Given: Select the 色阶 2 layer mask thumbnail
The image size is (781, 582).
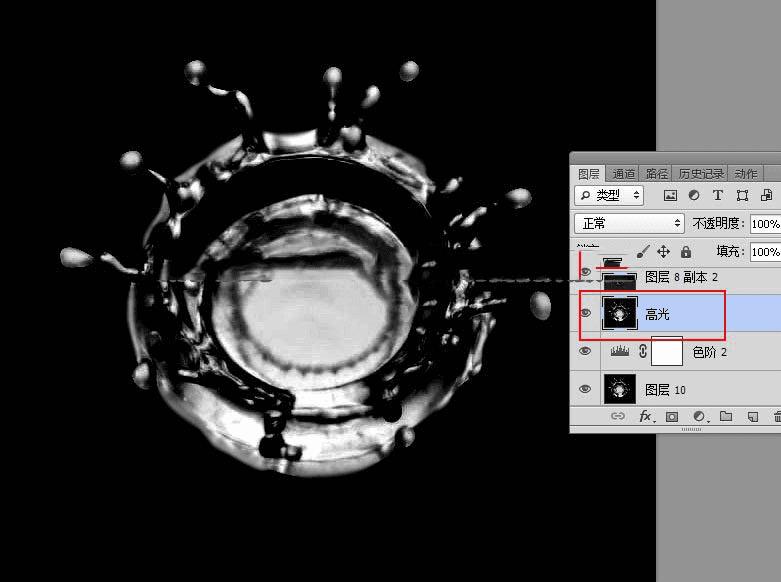Looking at the screenshot, I should pos(667,352).
